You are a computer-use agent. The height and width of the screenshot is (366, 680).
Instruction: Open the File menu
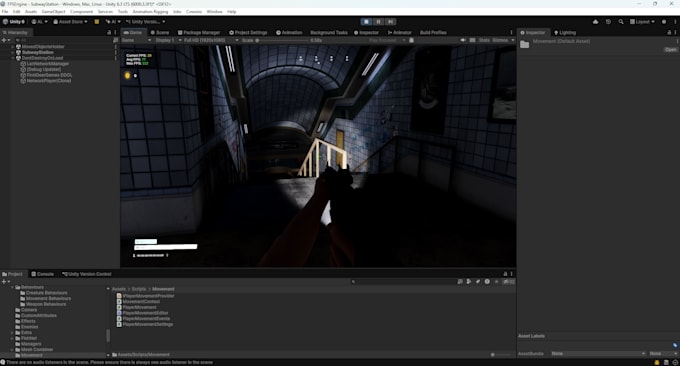tap(5, 12)
